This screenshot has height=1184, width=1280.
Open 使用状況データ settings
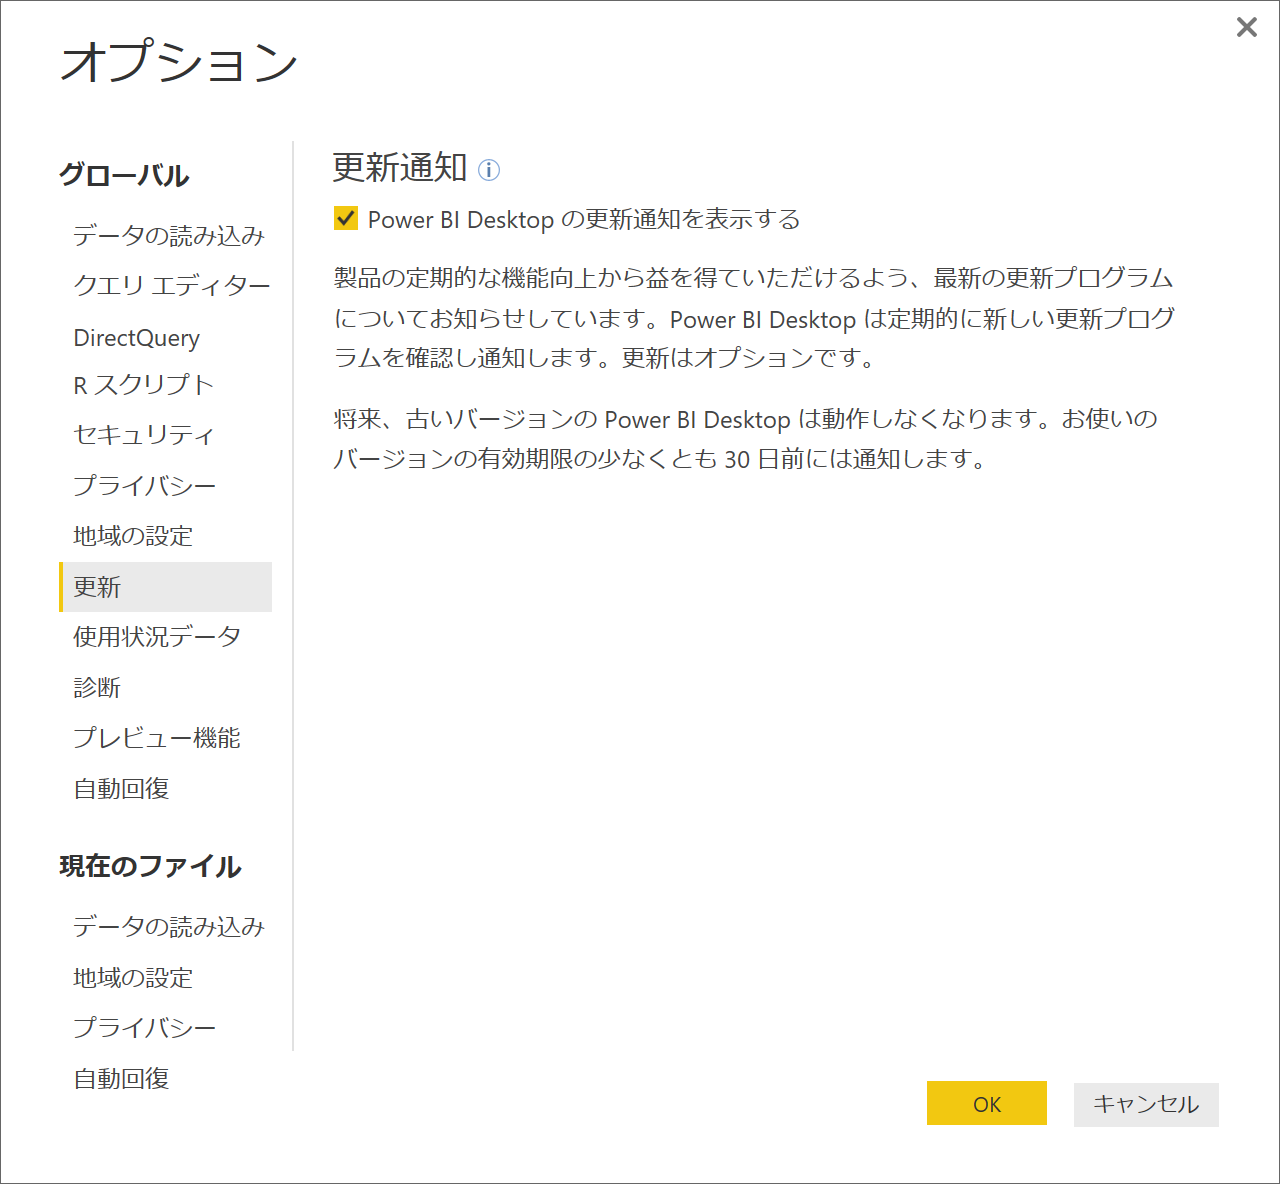click(x=156, y=637)
